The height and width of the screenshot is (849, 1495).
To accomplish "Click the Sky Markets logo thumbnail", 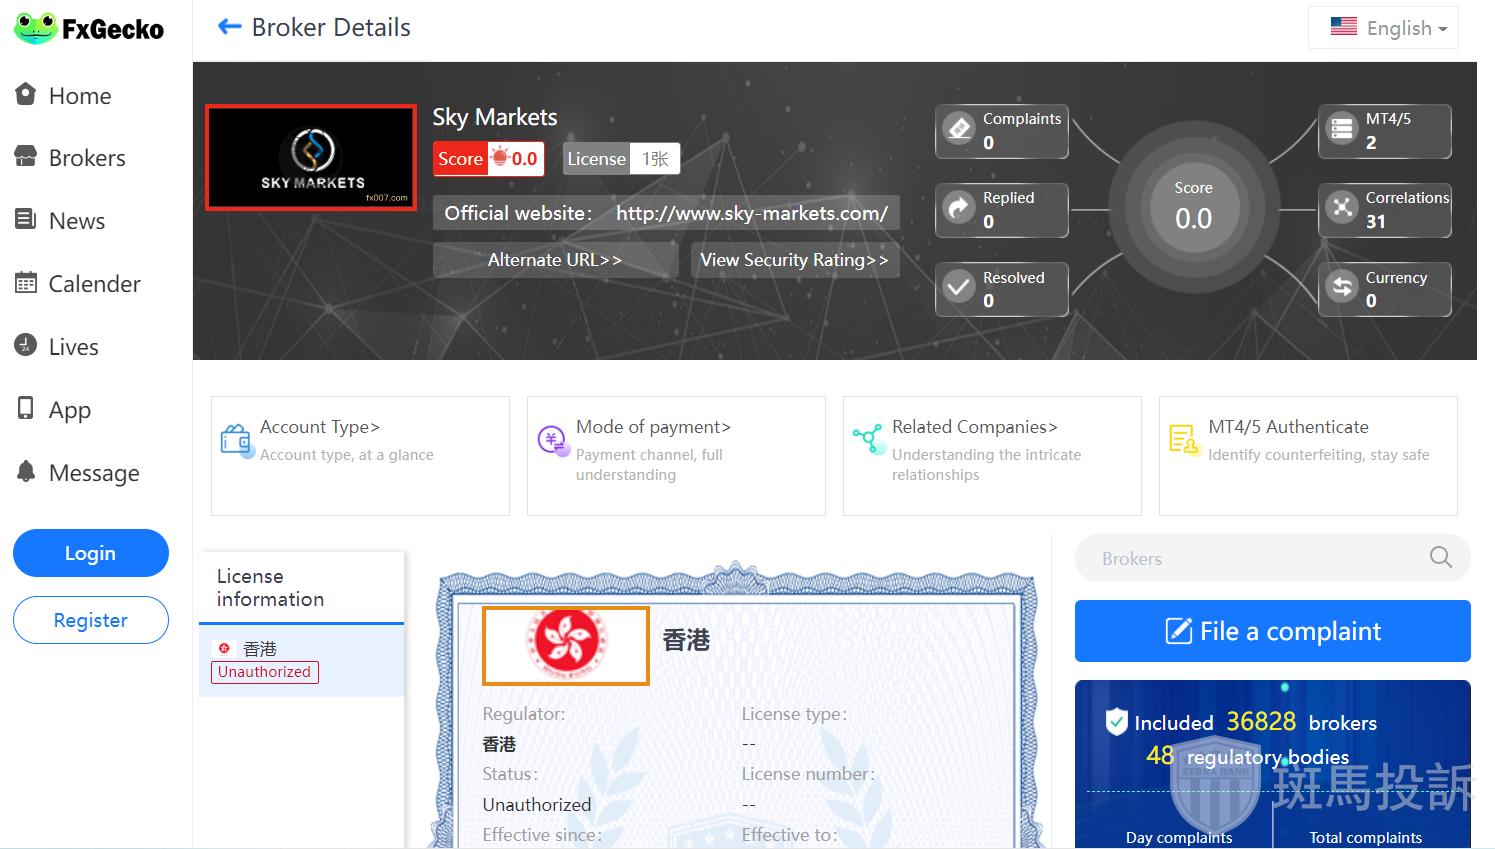I will [311, 158].
